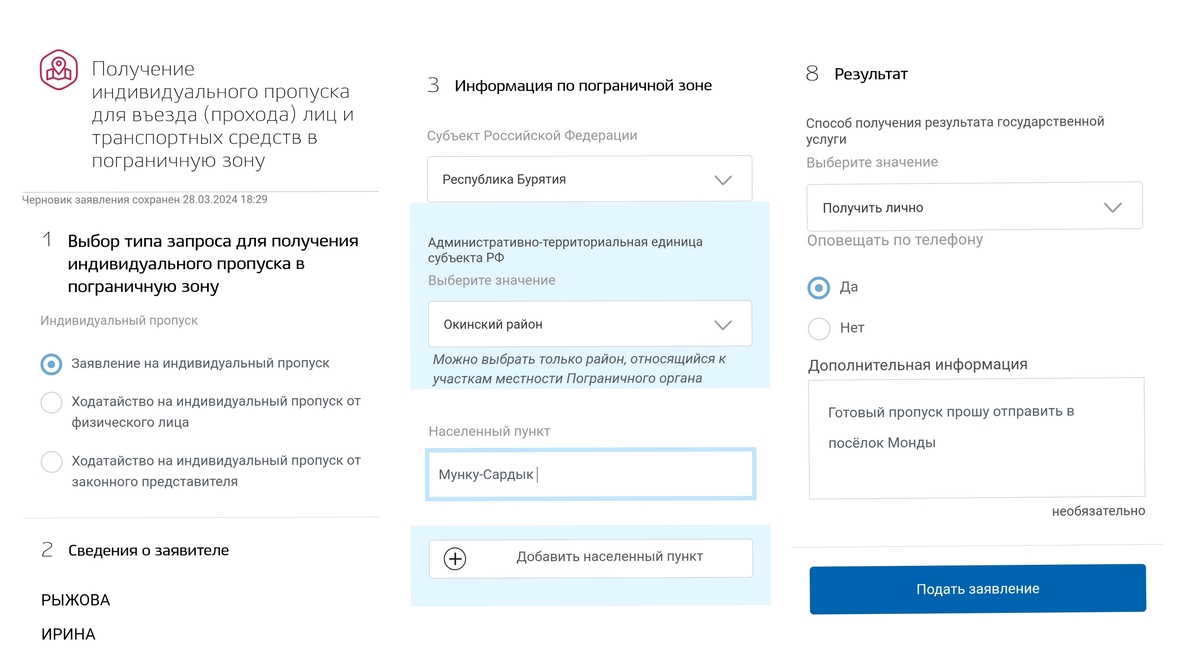
Task: Click the chevron arrow in the Получить лично field
Action: pos(1113,207)
